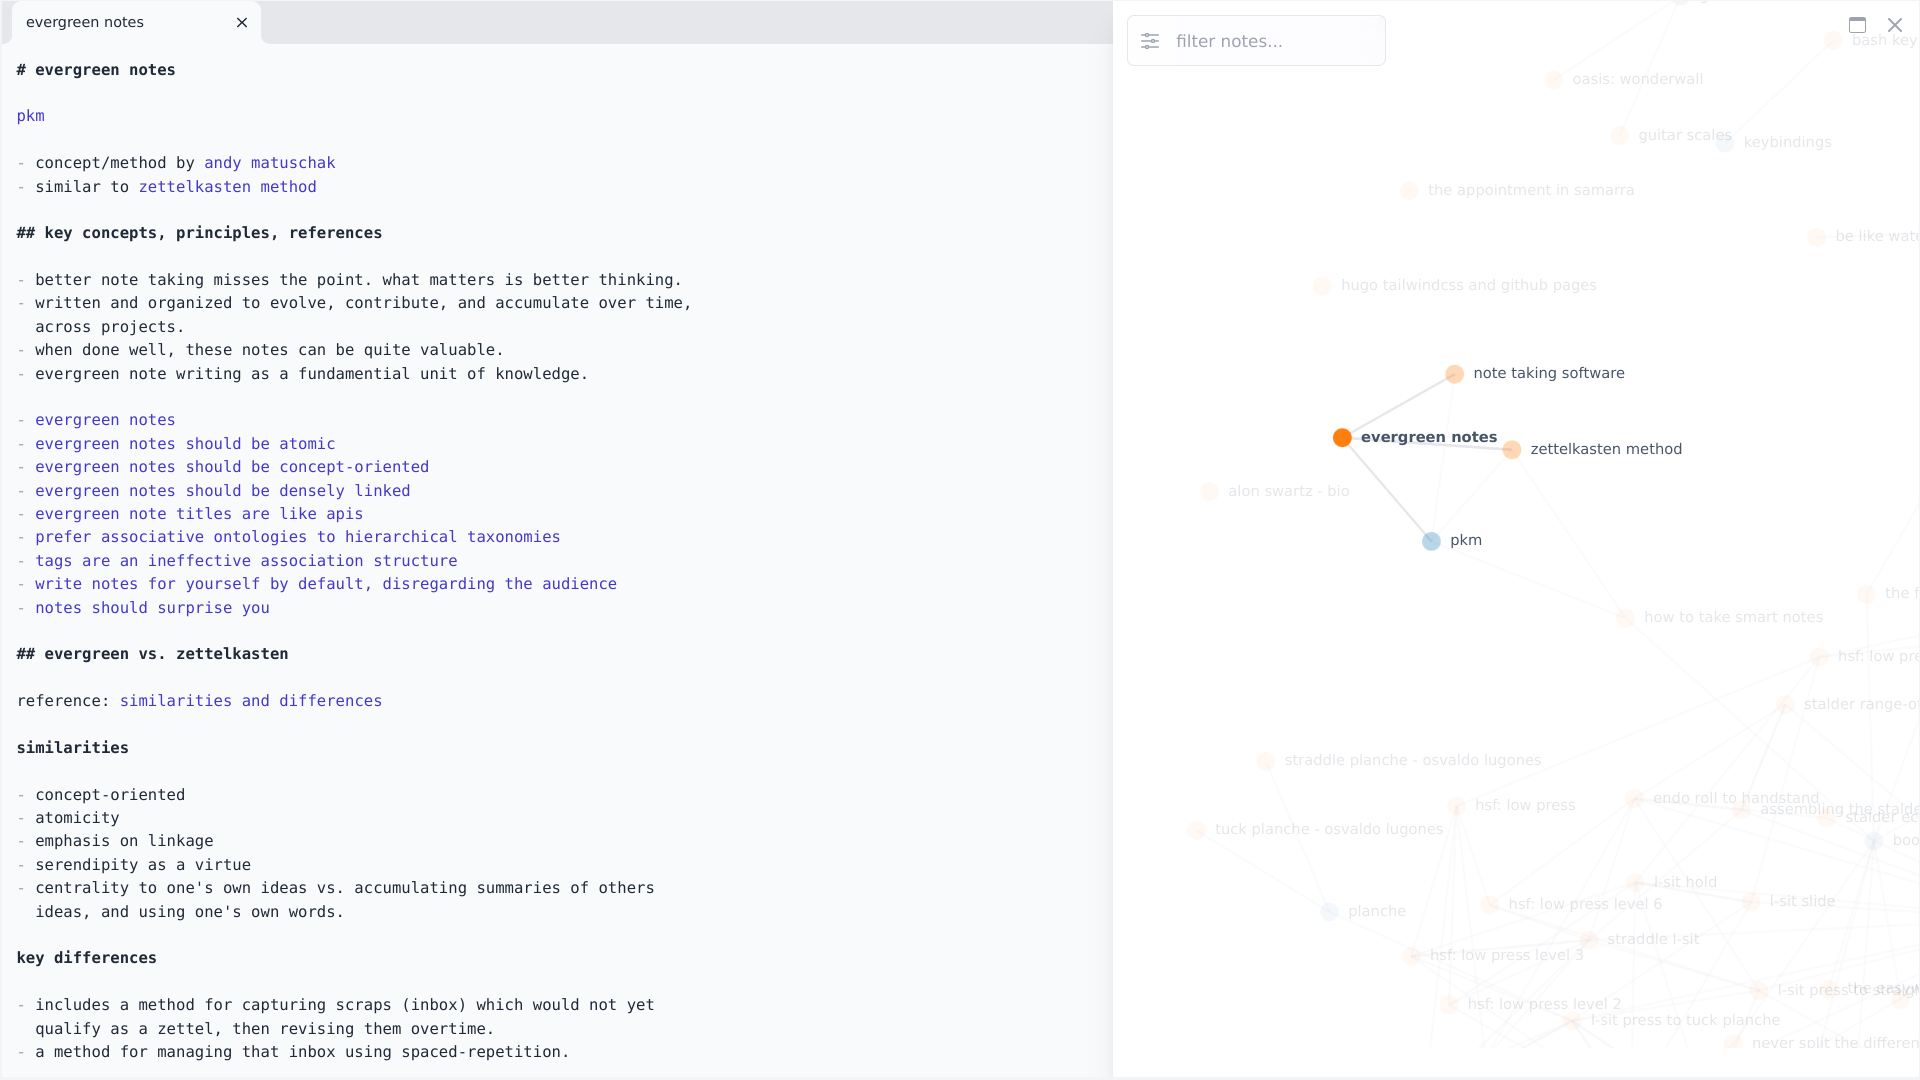The height and width of the screenshot is (1080, 1920).
Task: Close the graph panel with the X icon
Action: pos(1895,24)
